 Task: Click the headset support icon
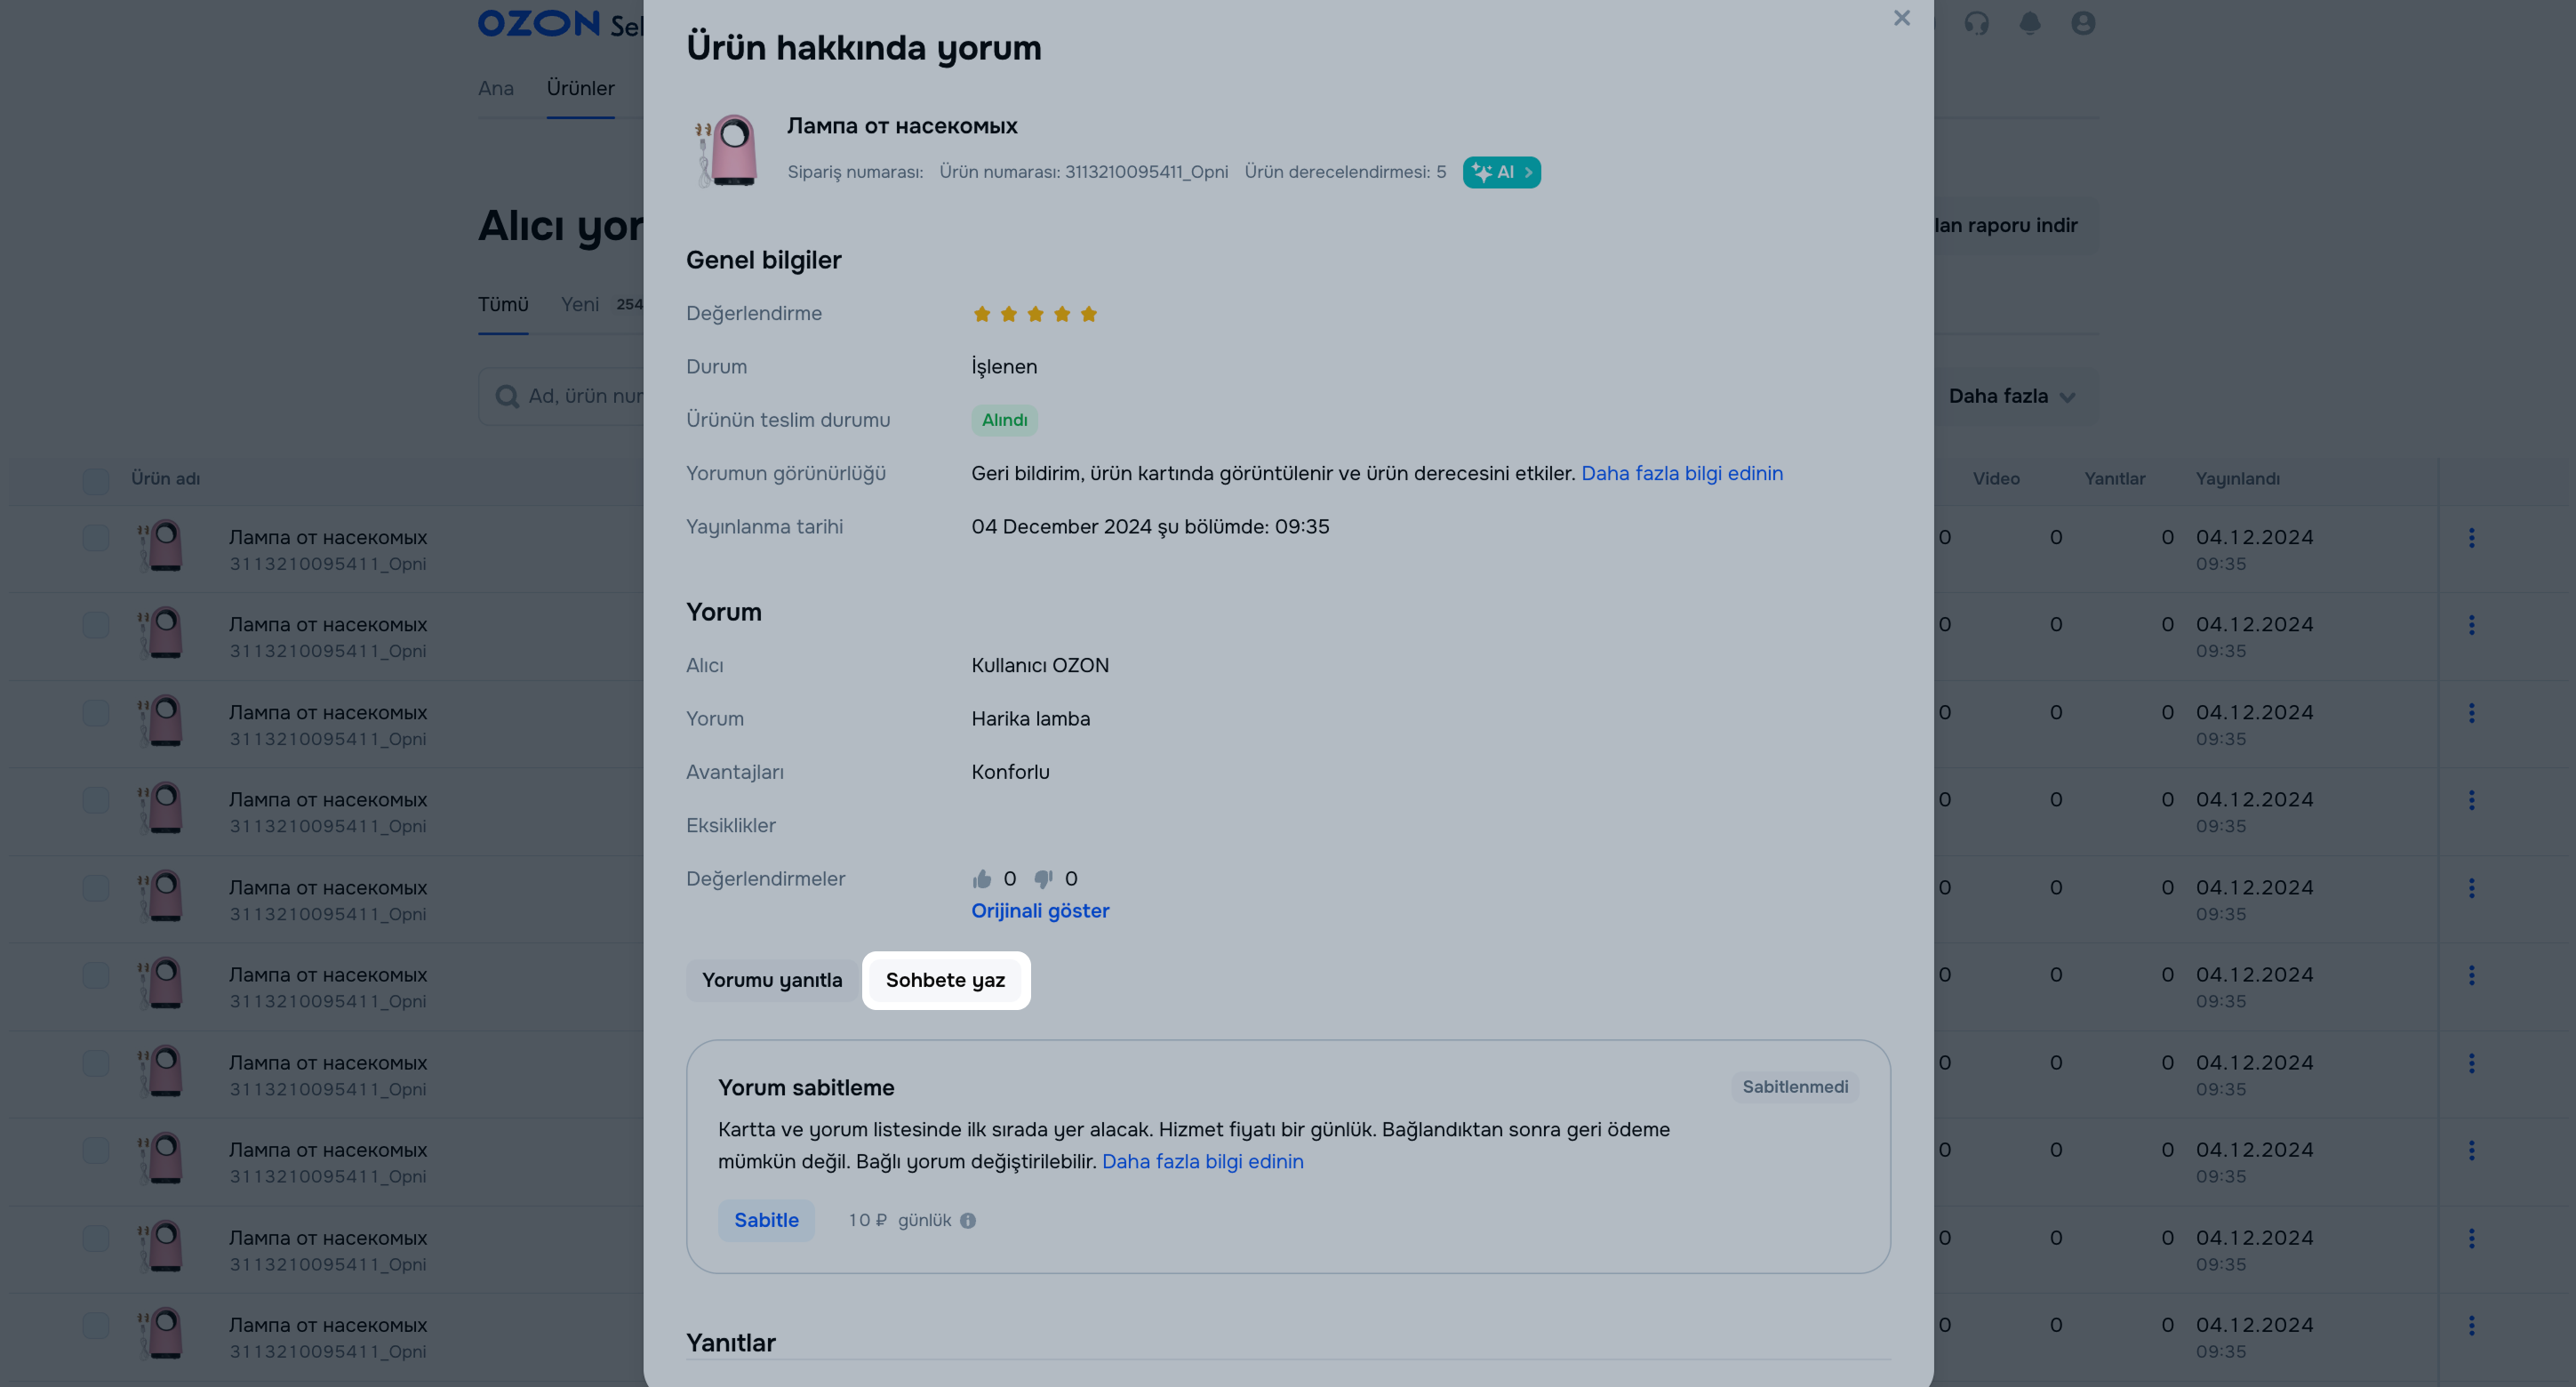(1976, 23)
